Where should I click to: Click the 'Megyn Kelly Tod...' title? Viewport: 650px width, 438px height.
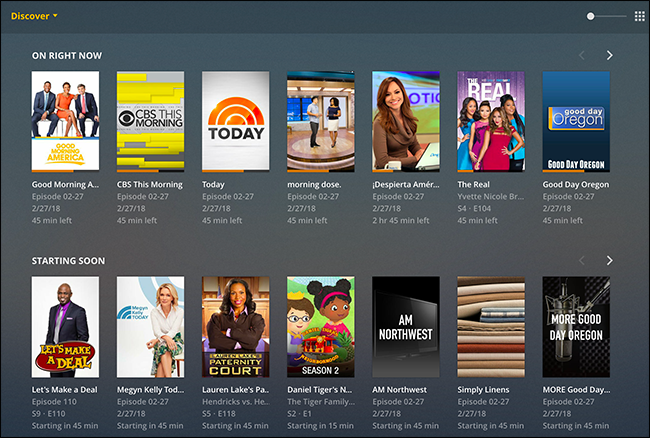pyautogui.click(x=150, y=390)
